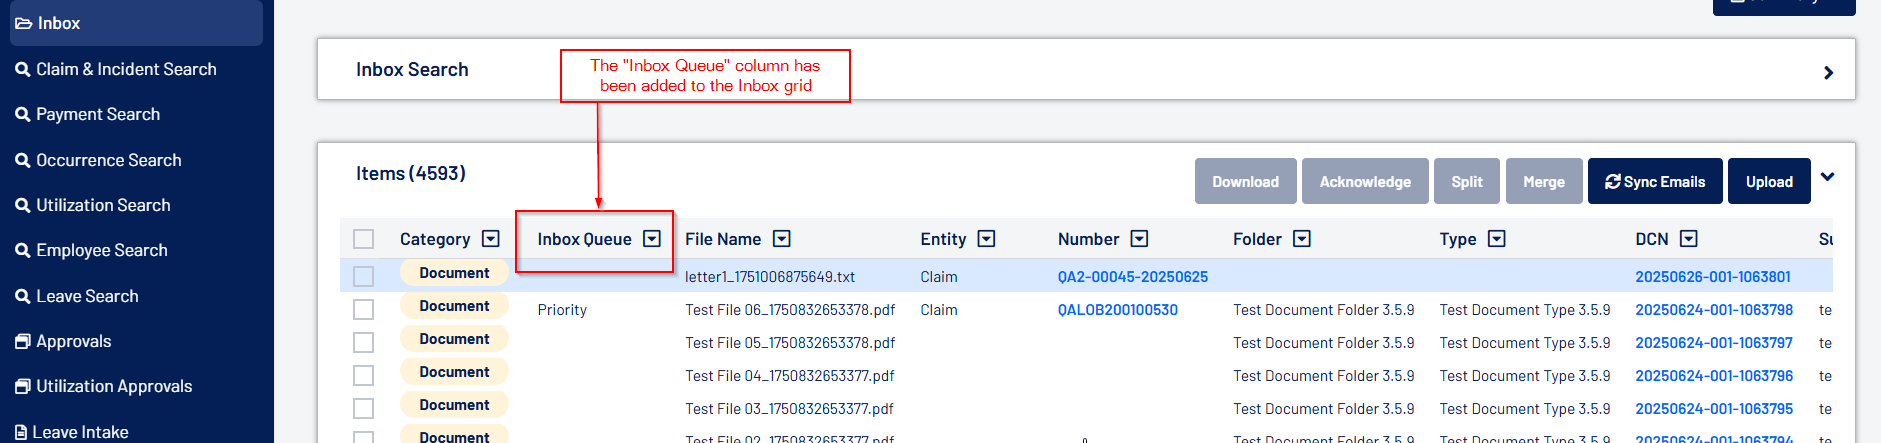Navigate to Utilization Approvals in sidebar
Image resolution: width=1881 pixels, height=443 pixels.
(x=114, y=386)
